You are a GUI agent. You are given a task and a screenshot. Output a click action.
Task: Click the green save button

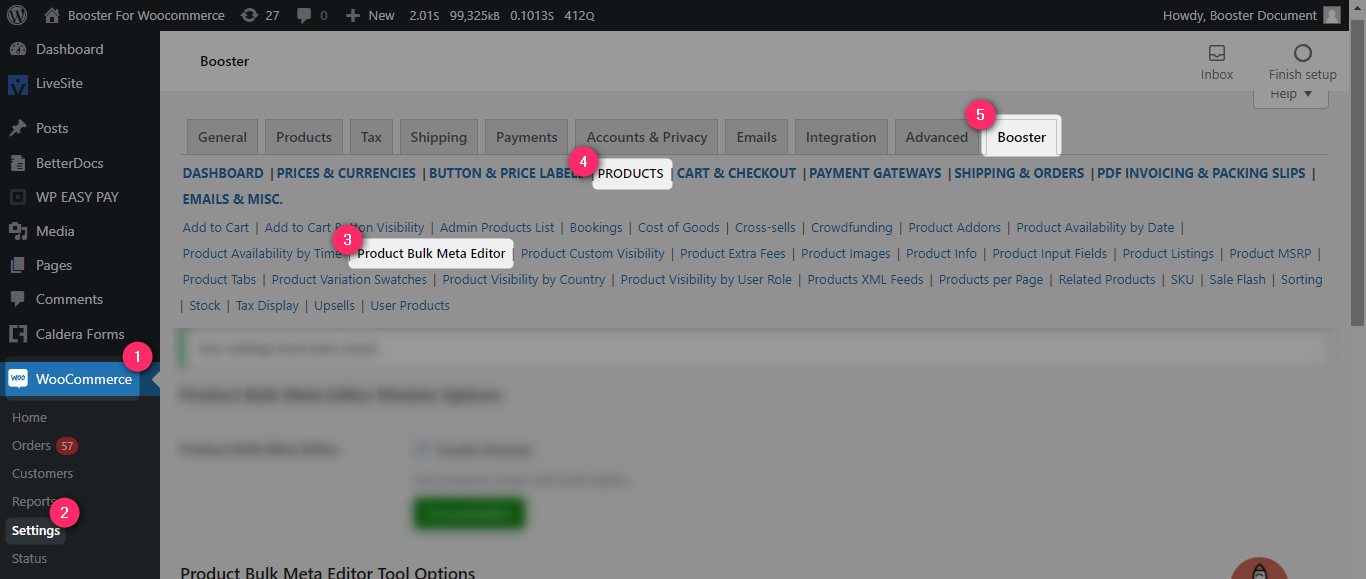click(469, 513)
